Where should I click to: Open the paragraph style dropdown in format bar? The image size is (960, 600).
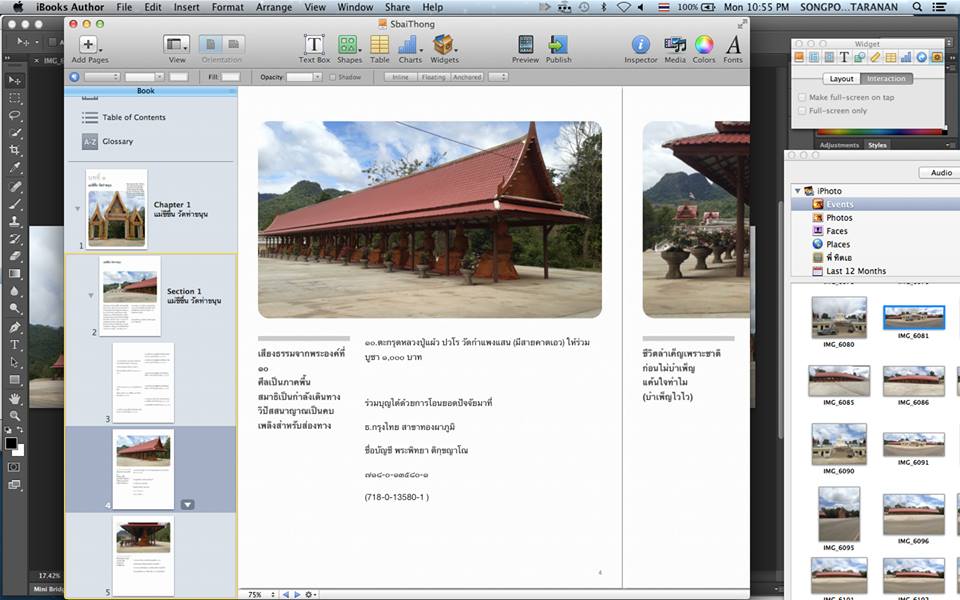tap(102, 77)
